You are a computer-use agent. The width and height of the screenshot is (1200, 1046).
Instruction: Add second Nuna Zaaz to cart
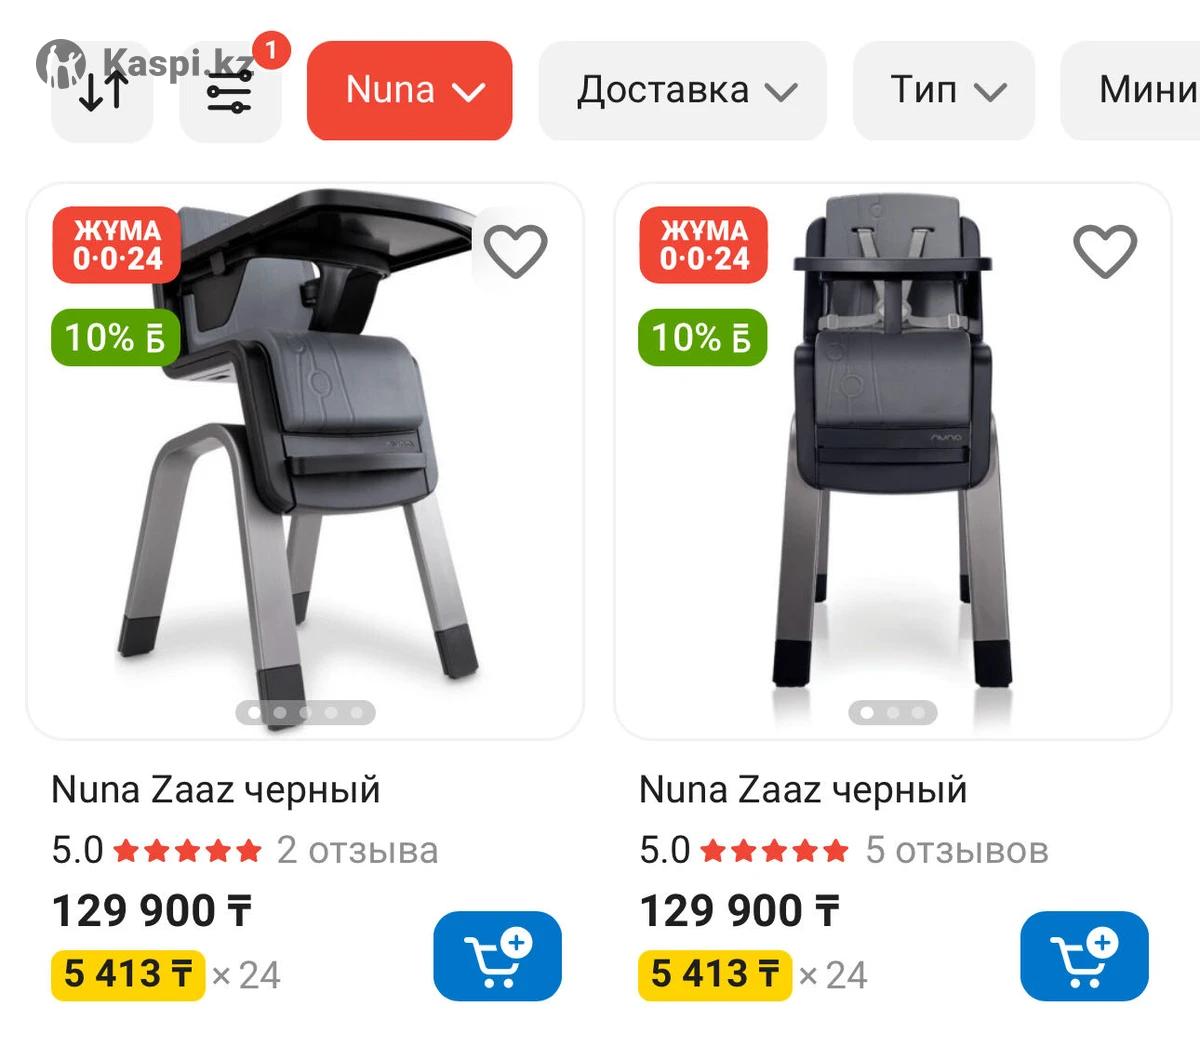[1085, 956]
